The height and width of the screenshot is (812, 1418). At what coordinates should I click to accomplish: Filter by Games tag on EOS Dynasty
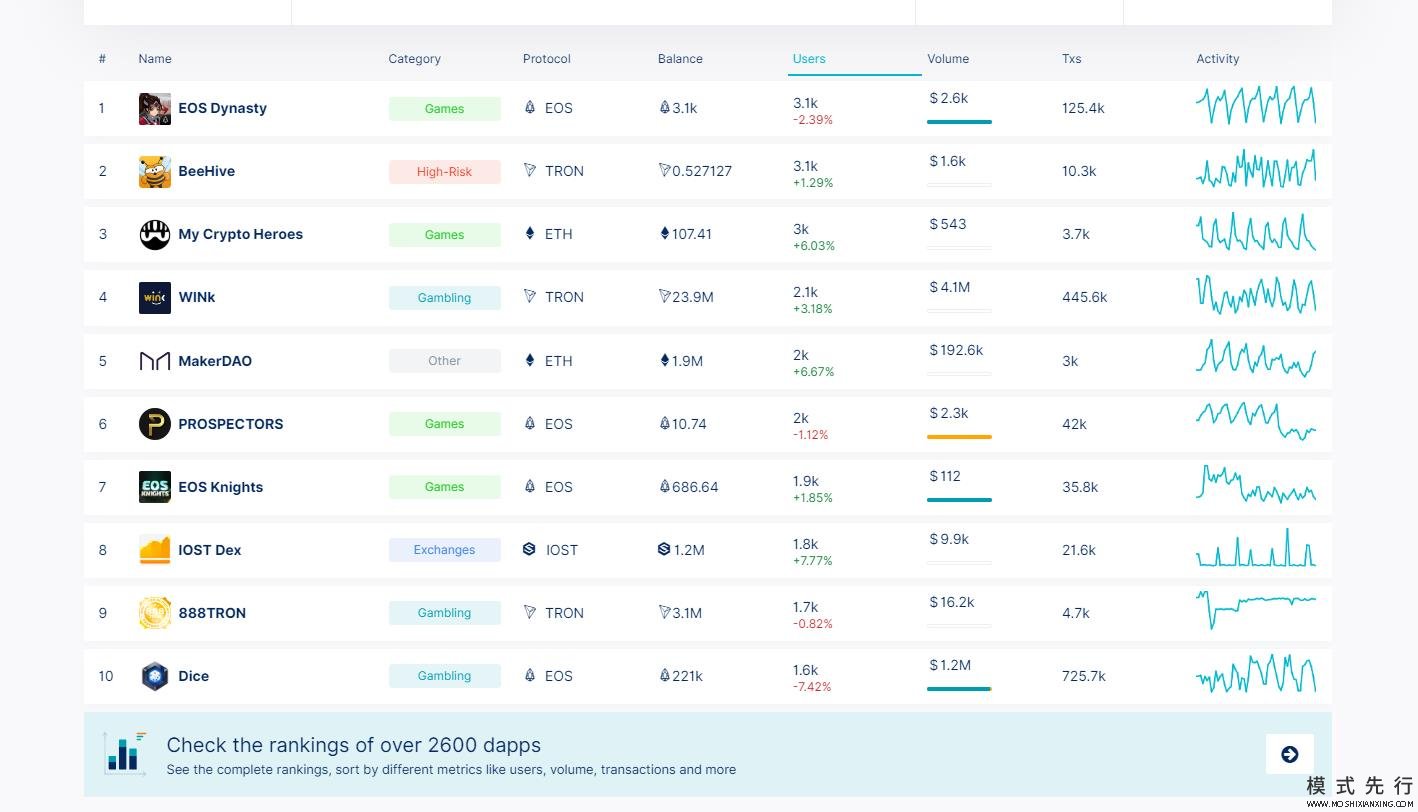pos(445,109)
